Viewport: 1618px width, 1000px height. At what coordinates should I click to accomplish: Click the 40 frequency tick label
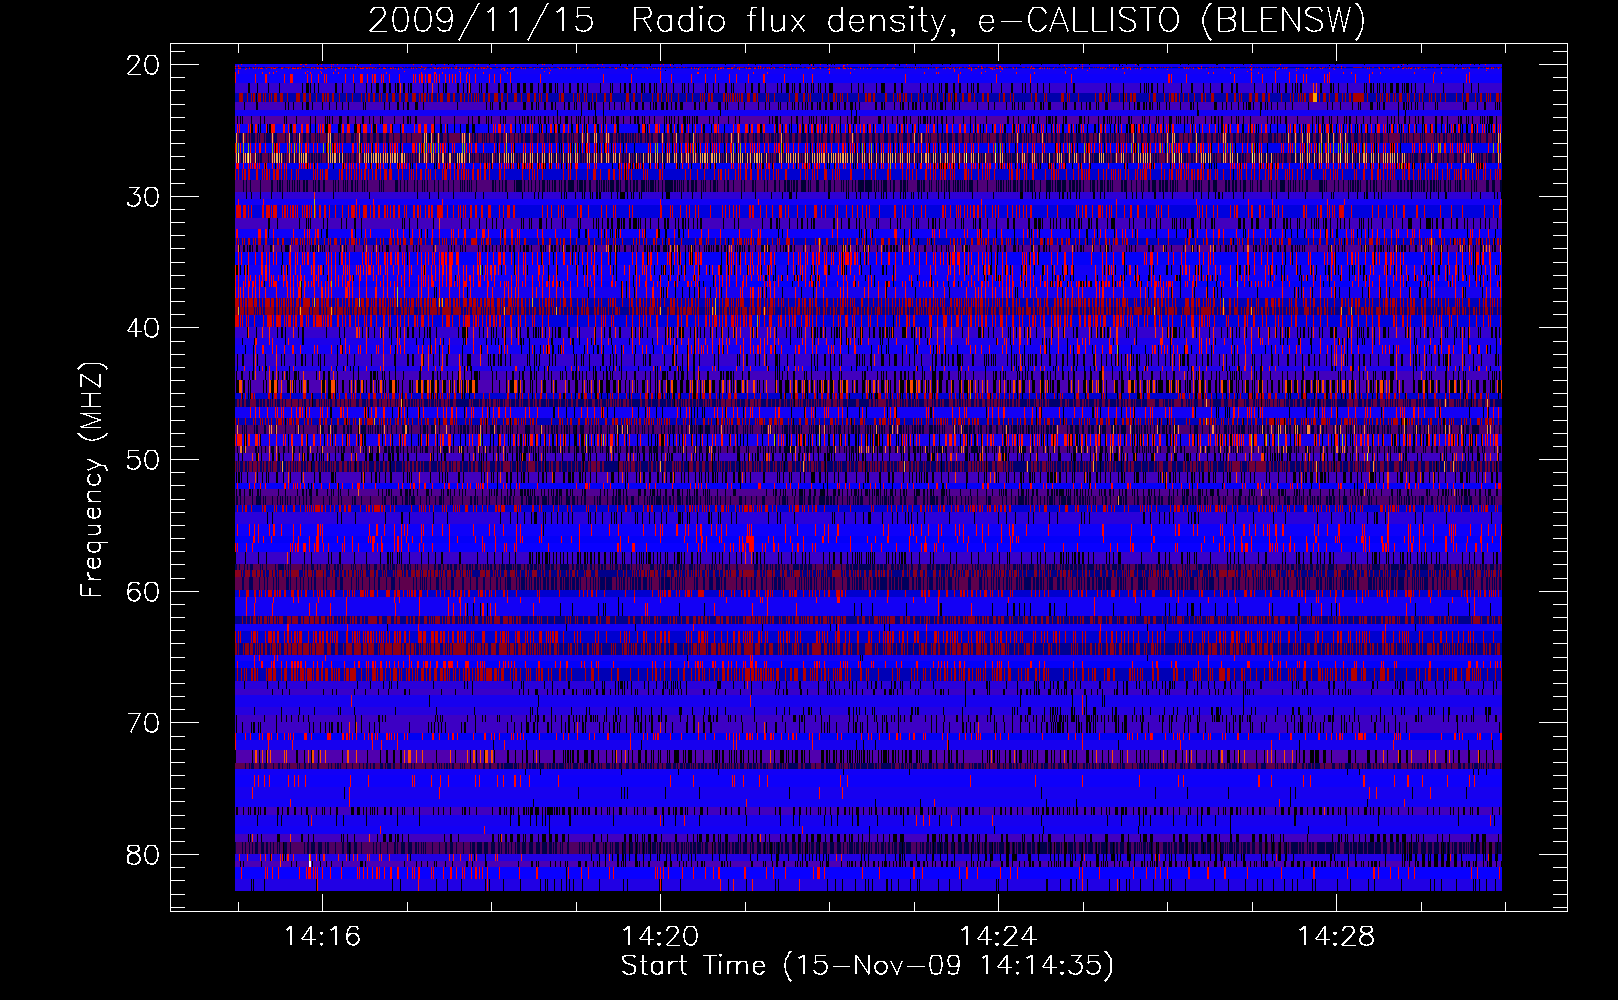click(x=144, y=328)
